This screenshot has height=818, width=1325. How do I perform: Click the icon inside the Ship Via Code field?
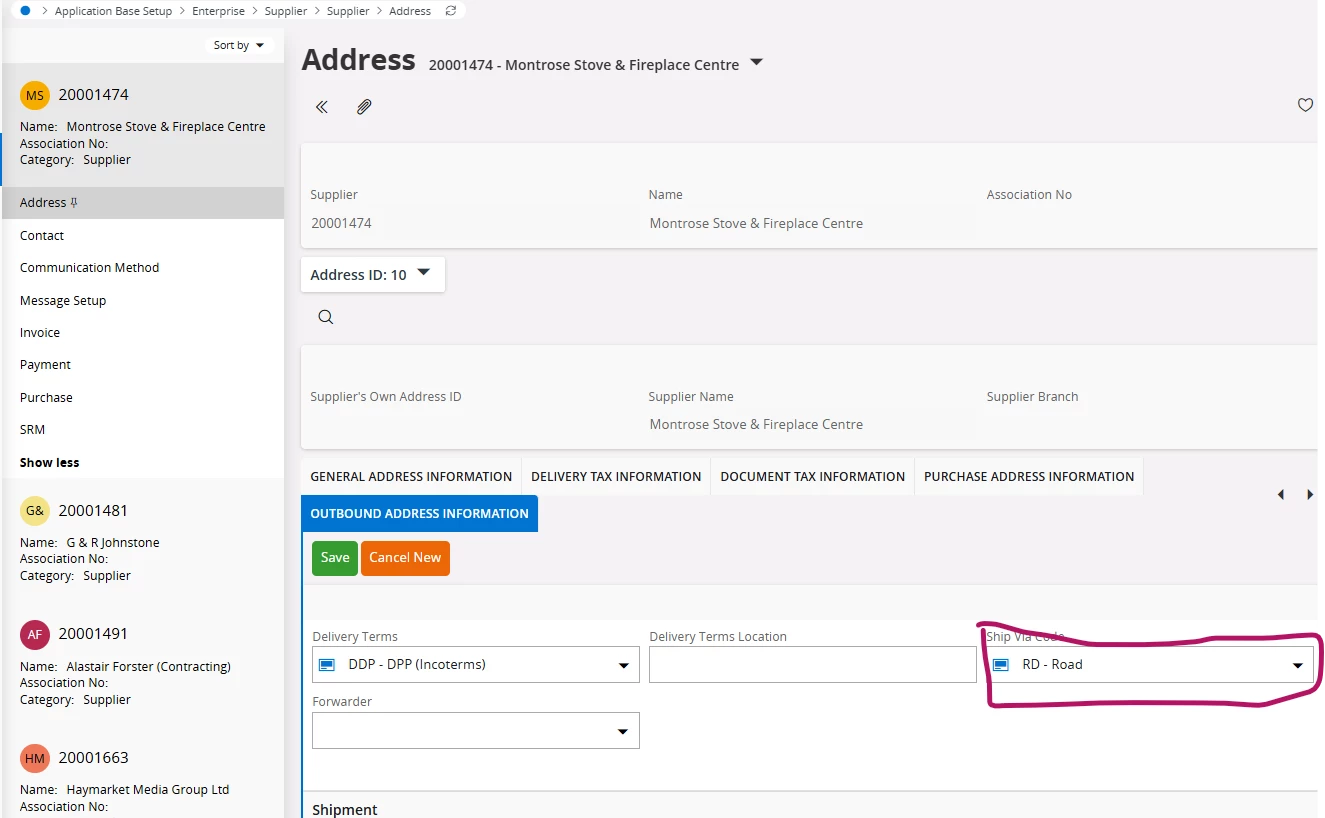pyautogui.click(x=1001, y=665)
